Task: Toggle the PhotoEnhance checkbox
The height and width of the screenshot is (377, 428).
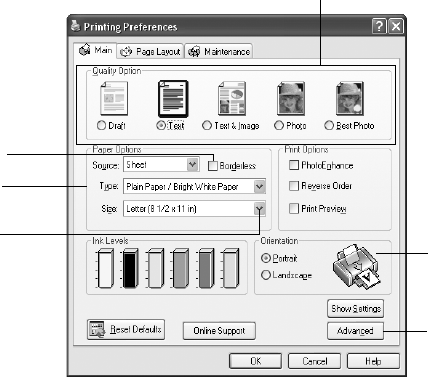Action: point(294,165)
